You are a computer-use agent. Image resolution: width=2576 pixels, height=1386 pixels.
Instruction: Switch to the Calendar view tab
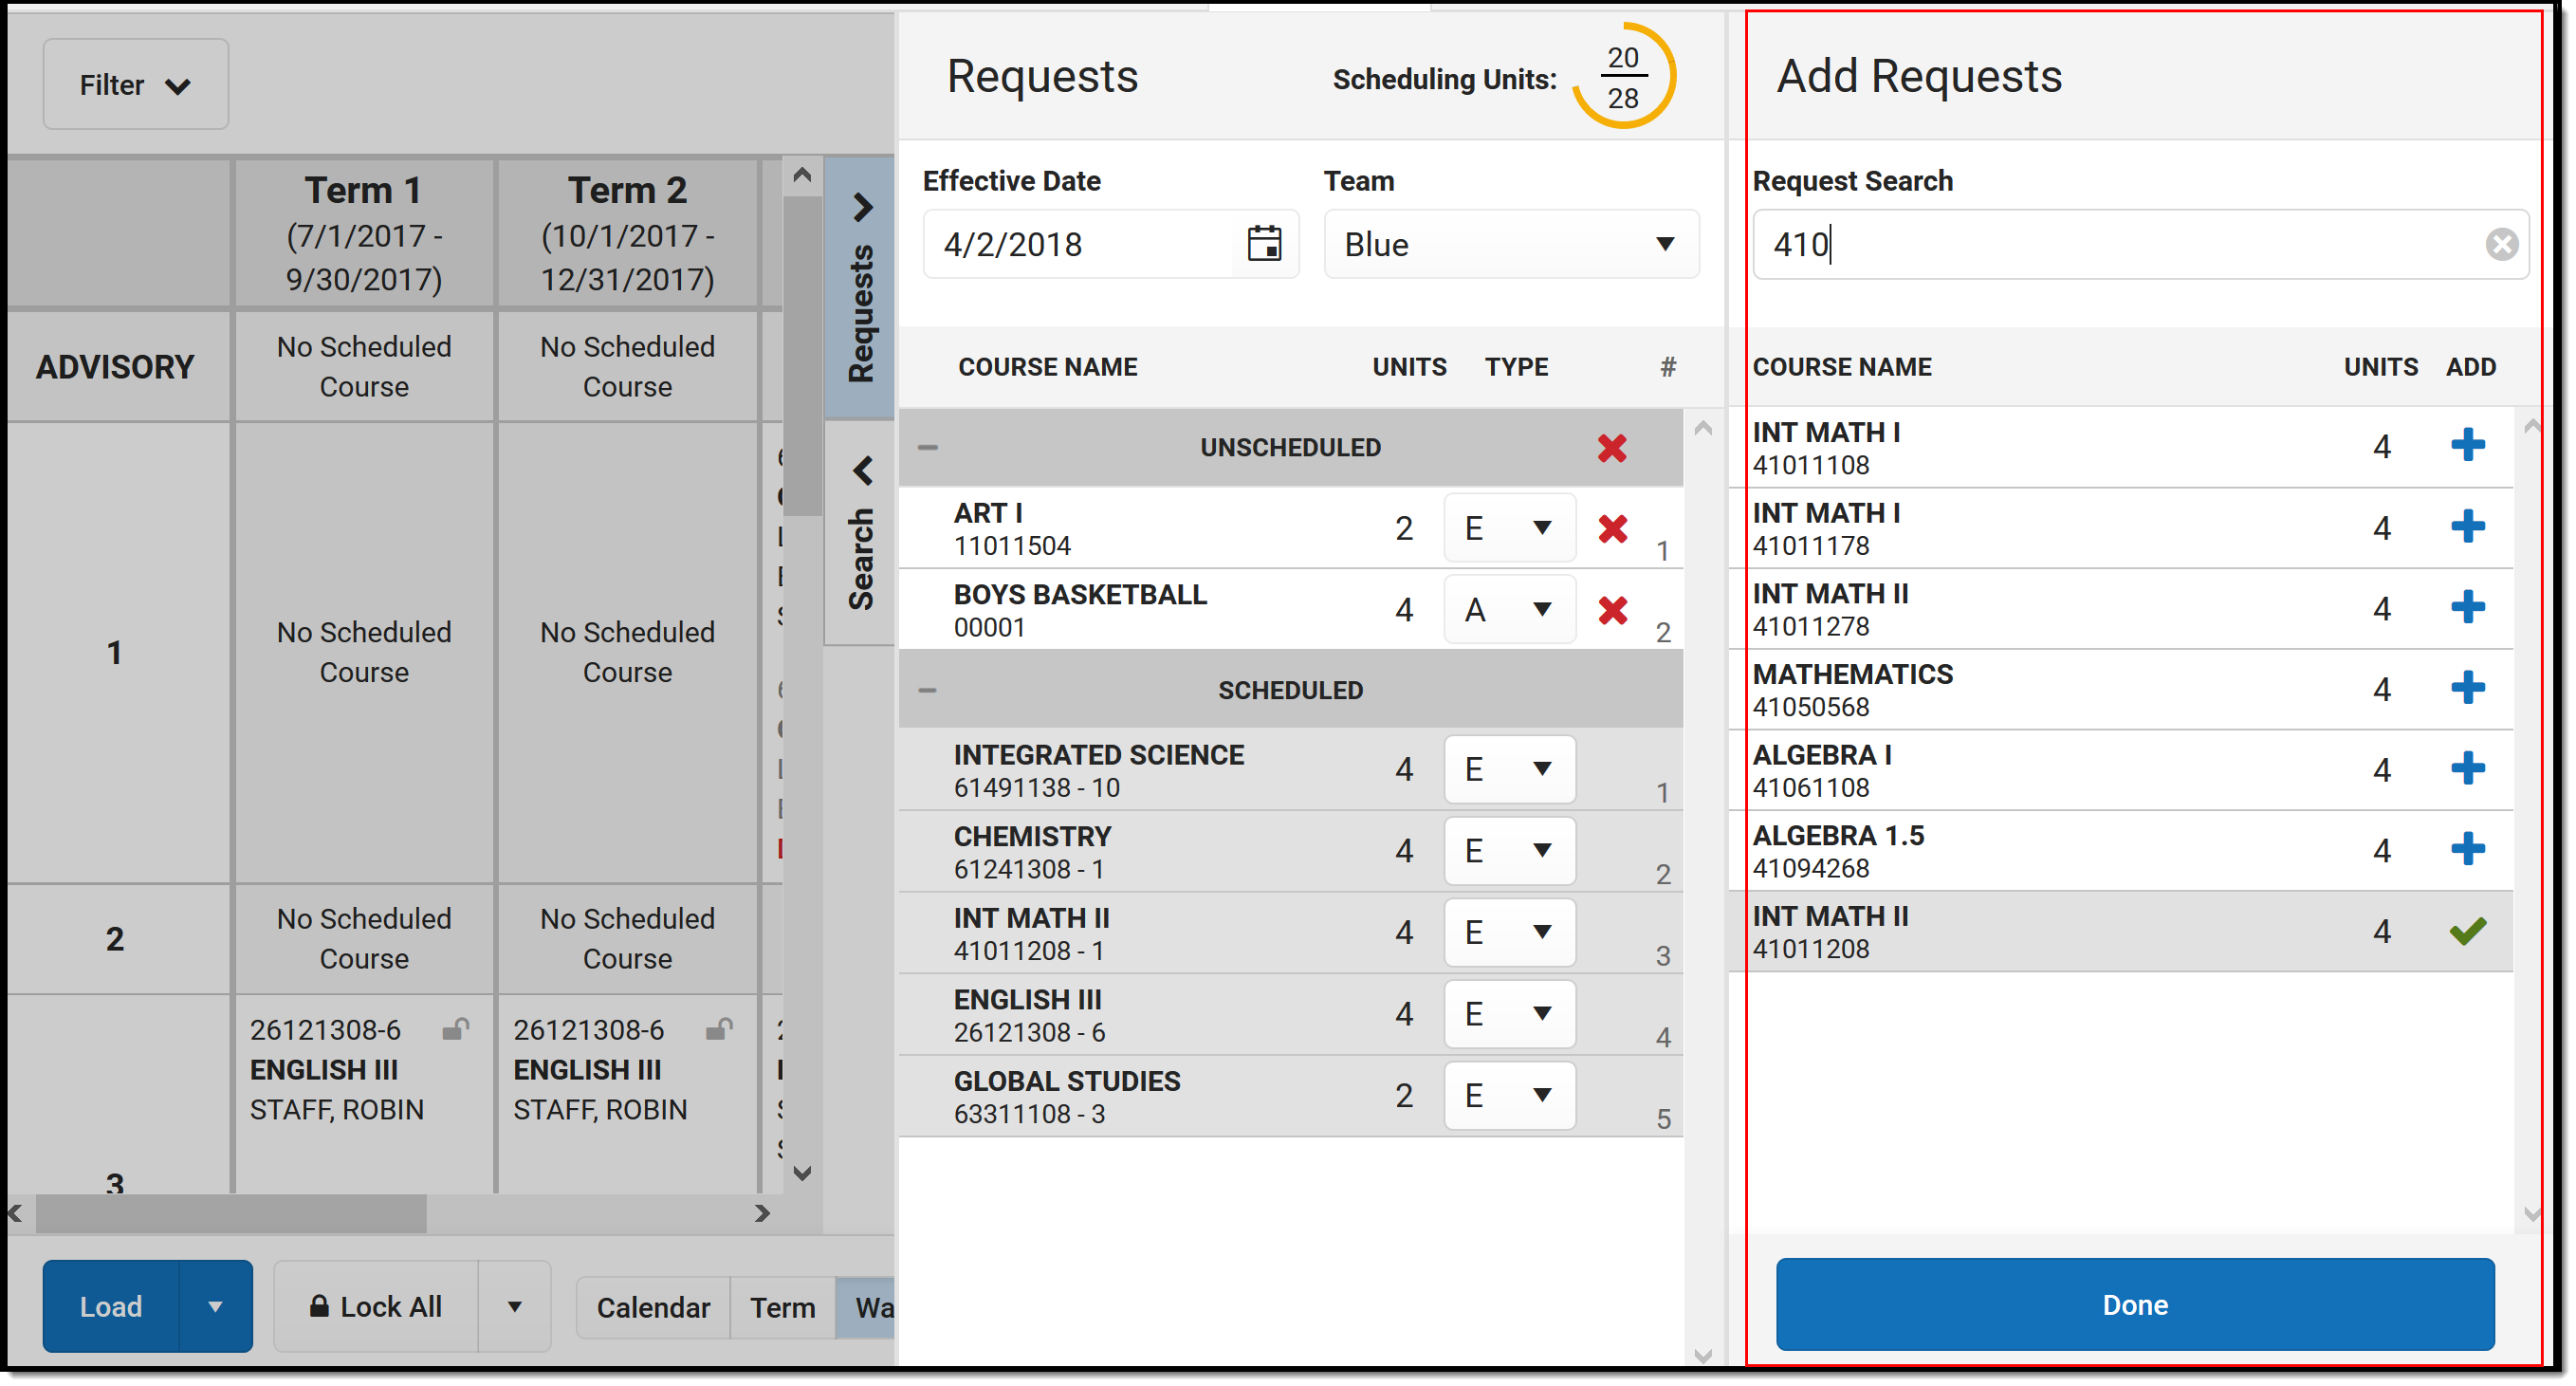point(653,1307)
